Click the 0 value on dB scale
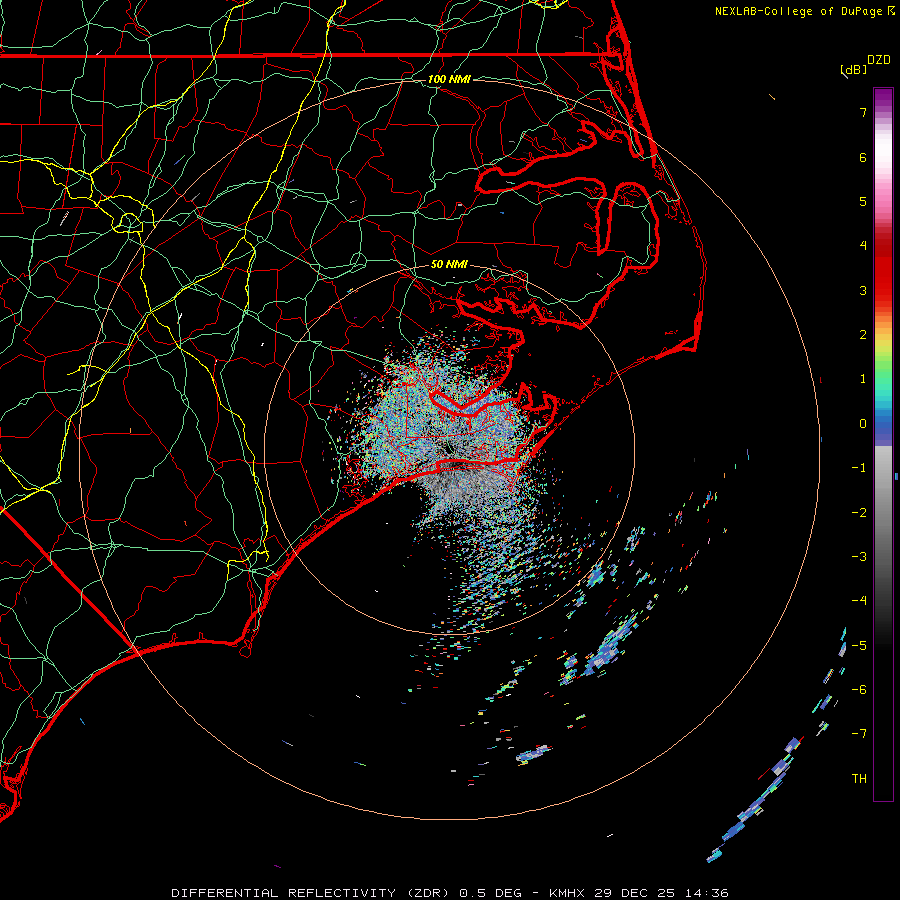900x900 pixels. pyautogui.click(x=863, y=424)
